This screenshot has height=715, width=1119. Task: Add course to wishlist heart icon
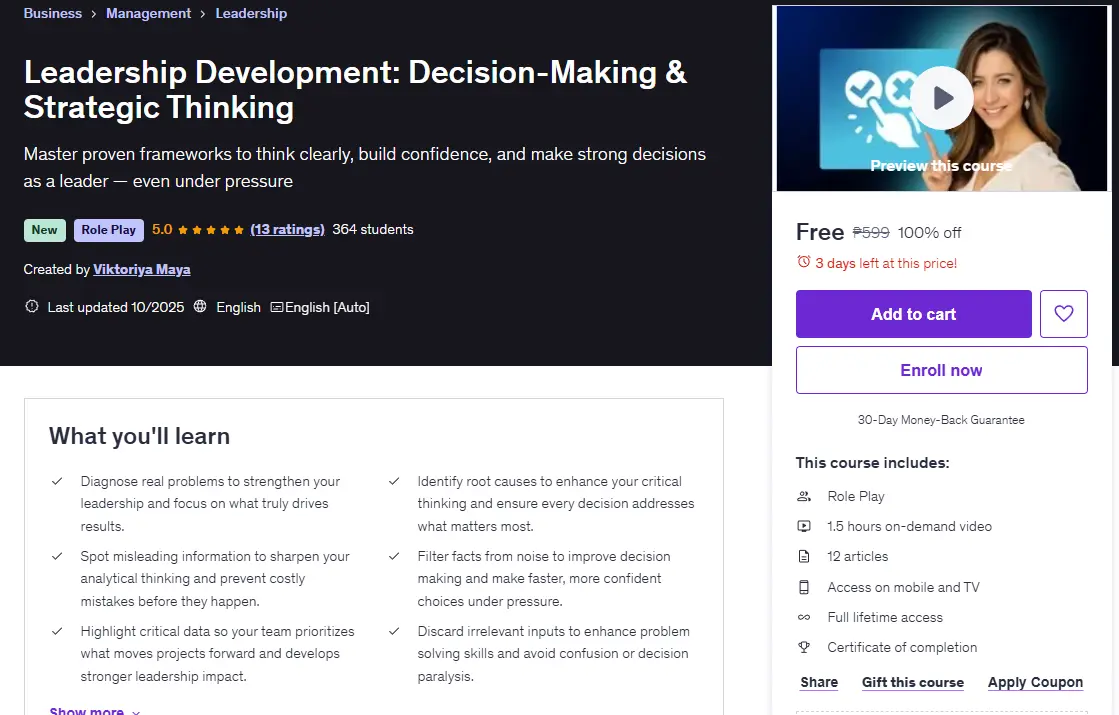pos(1063,313)
